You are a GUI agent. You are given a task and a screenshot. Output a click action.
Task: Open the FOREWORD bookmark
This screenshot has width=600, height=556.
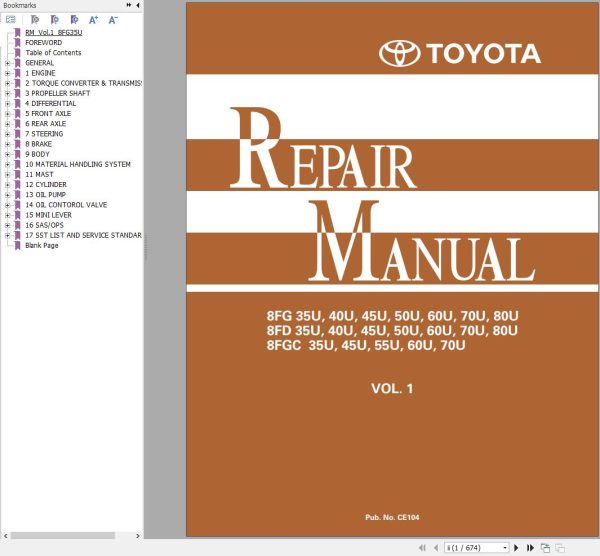click(43, 42)
